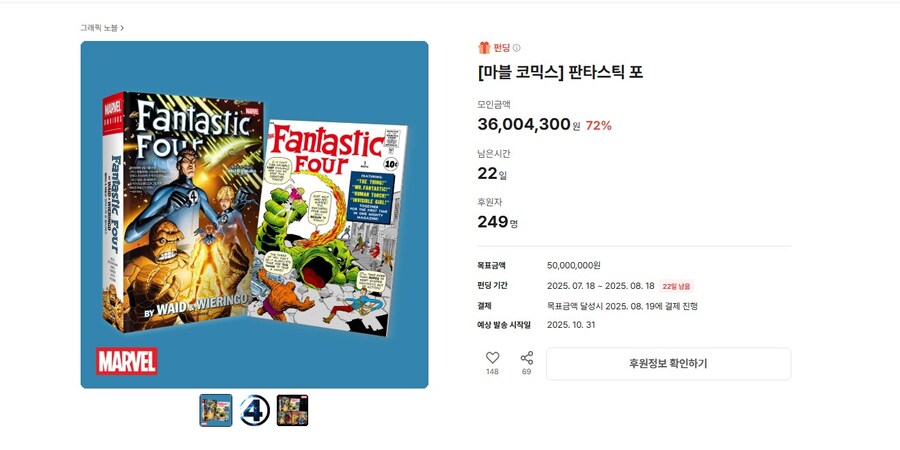Select the Fantastic Four "4" logo thumbnail
Image resolution: width=900 pixels, height=450 pixels.
254,410
